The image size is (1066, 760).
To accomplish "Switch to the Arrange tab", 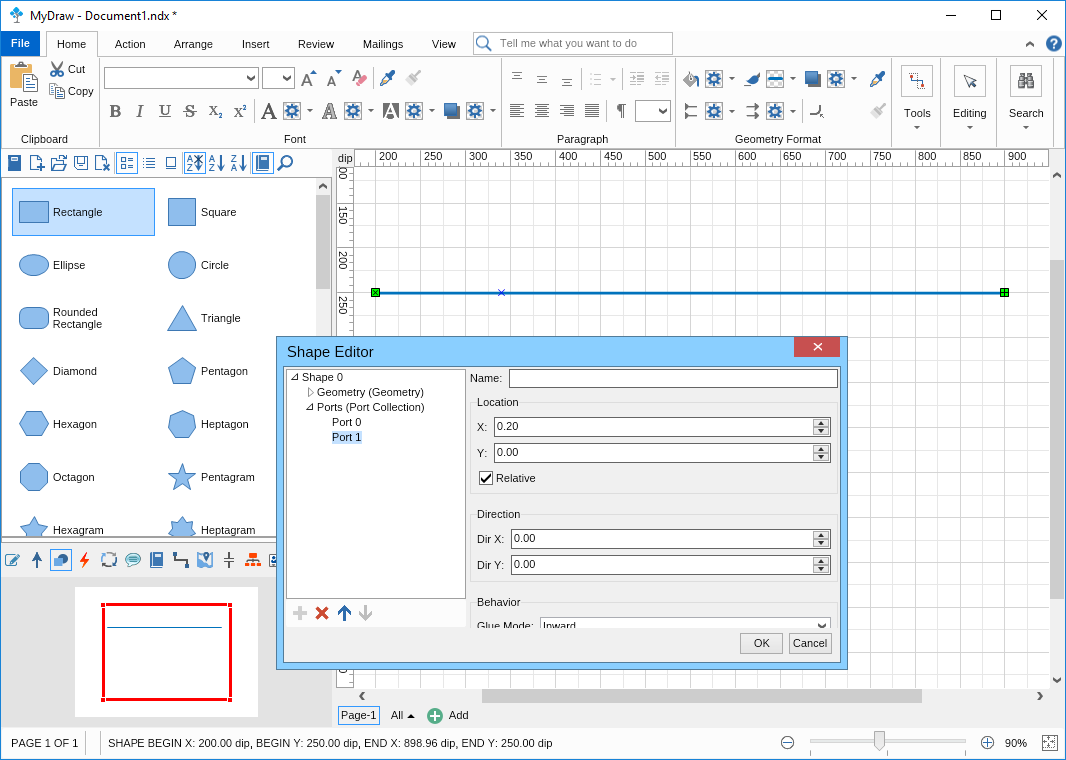I will coord(193,44).
